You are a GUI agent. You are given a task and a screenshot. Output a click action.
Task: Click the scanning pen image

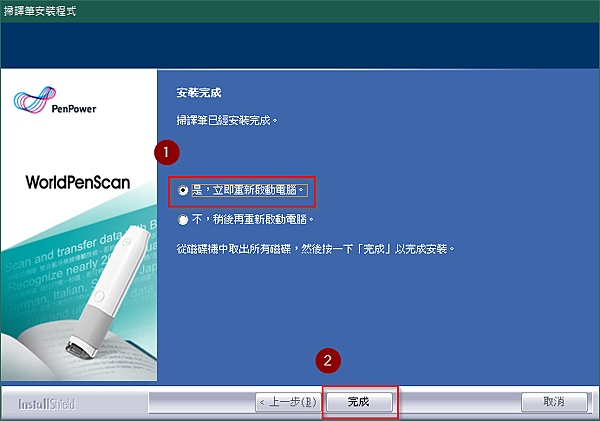pos(109,291)
